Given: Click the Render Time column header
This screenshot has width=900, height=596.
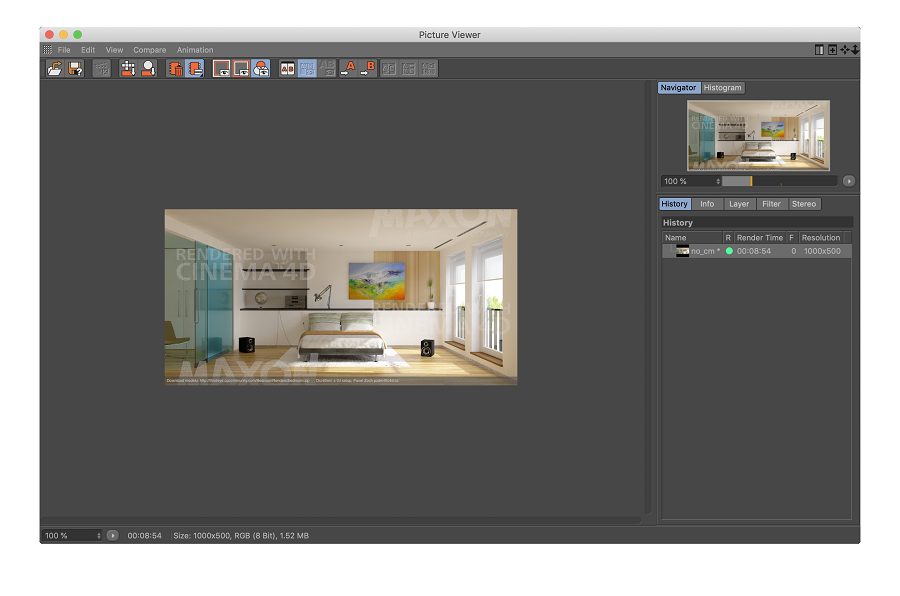Looking at the screenshot, I should [x=760, y=238].
